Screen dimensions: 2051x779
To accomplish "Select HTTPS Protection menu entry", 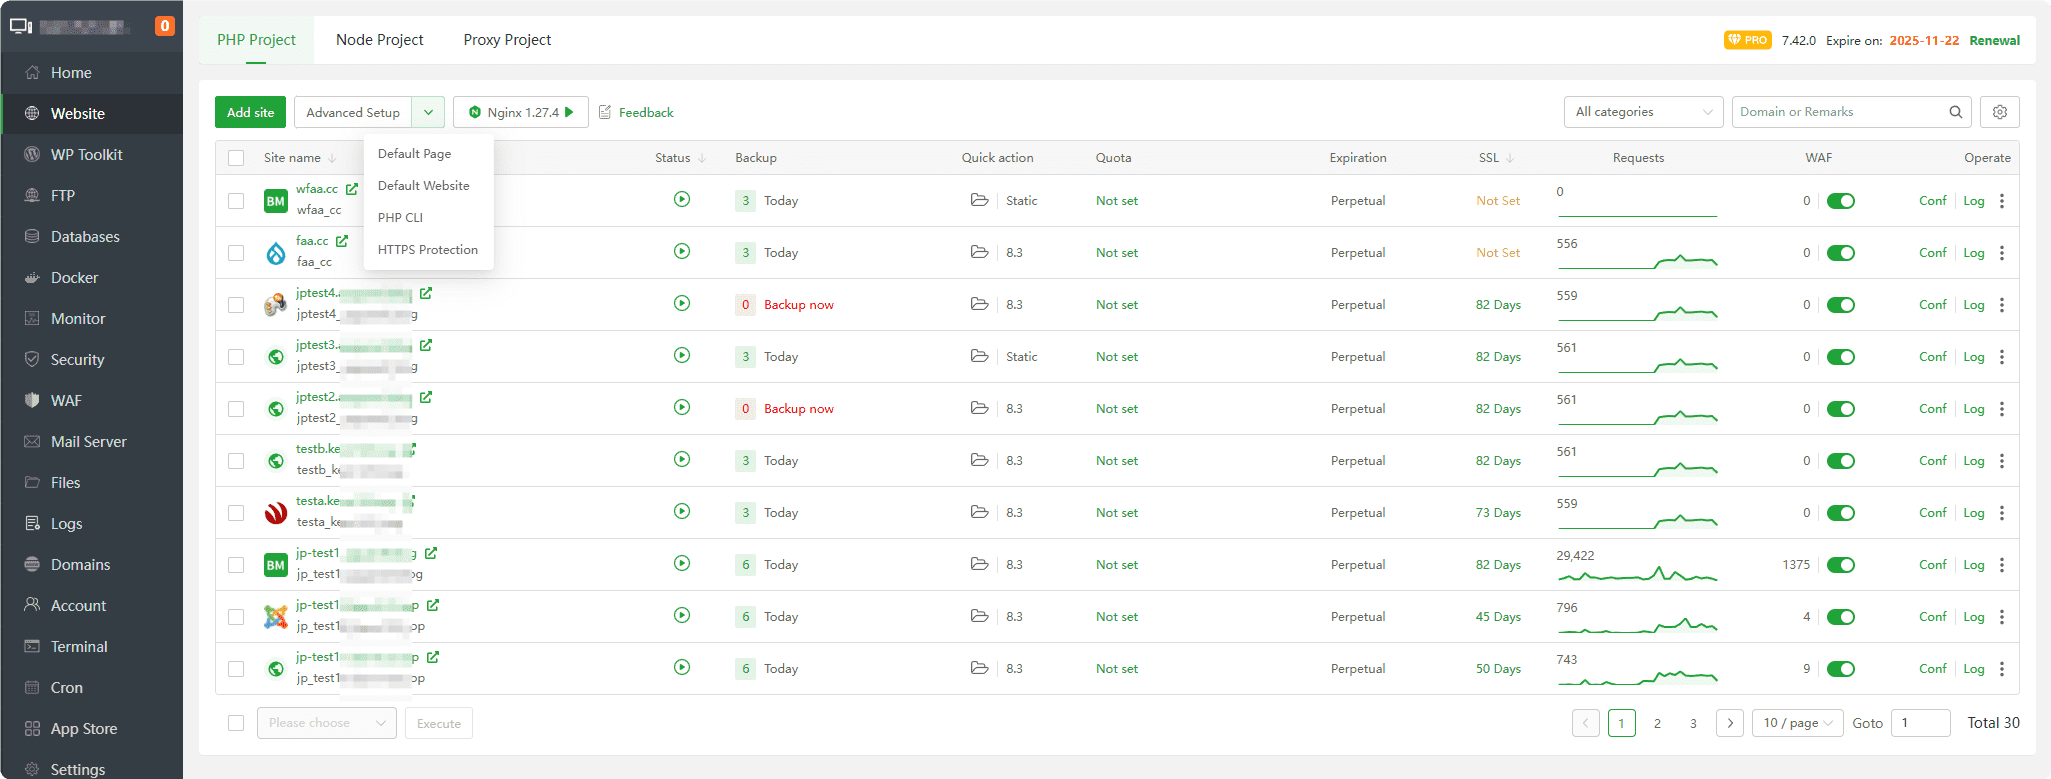I will 428,250.
